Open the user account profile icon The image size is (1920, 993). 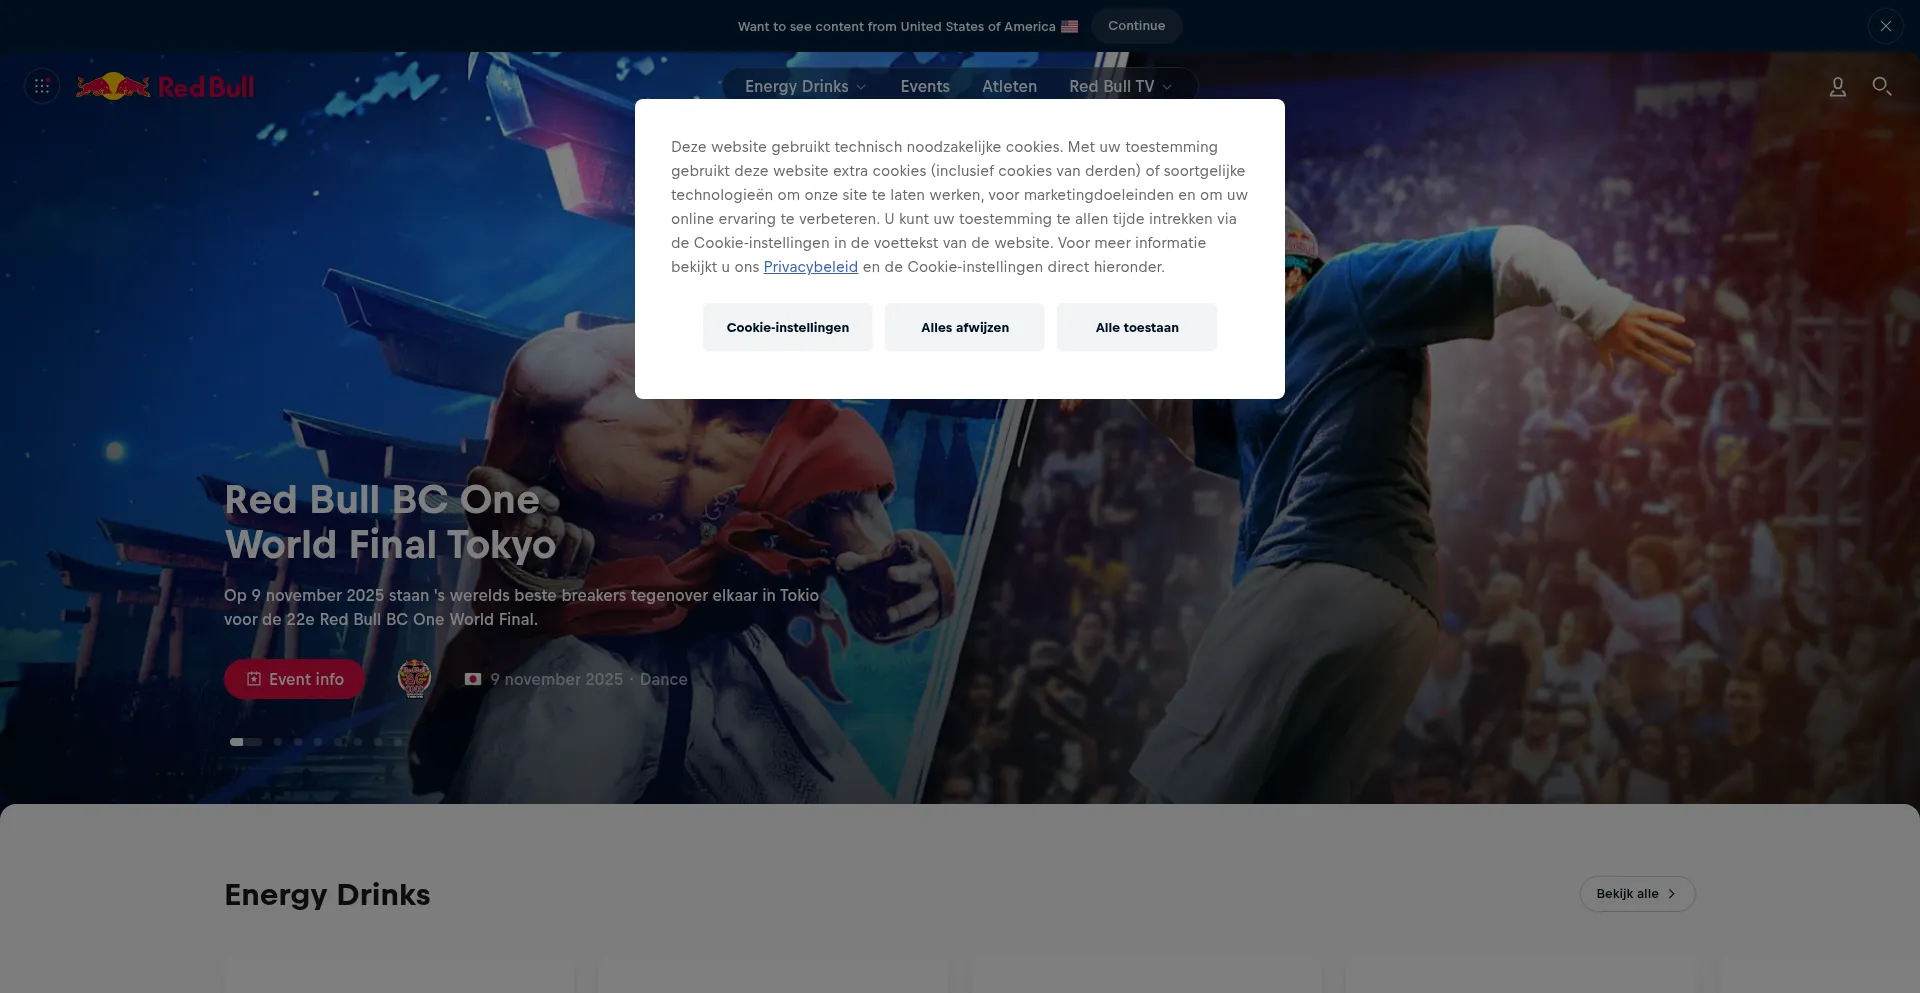click(x=1837, y=87)
